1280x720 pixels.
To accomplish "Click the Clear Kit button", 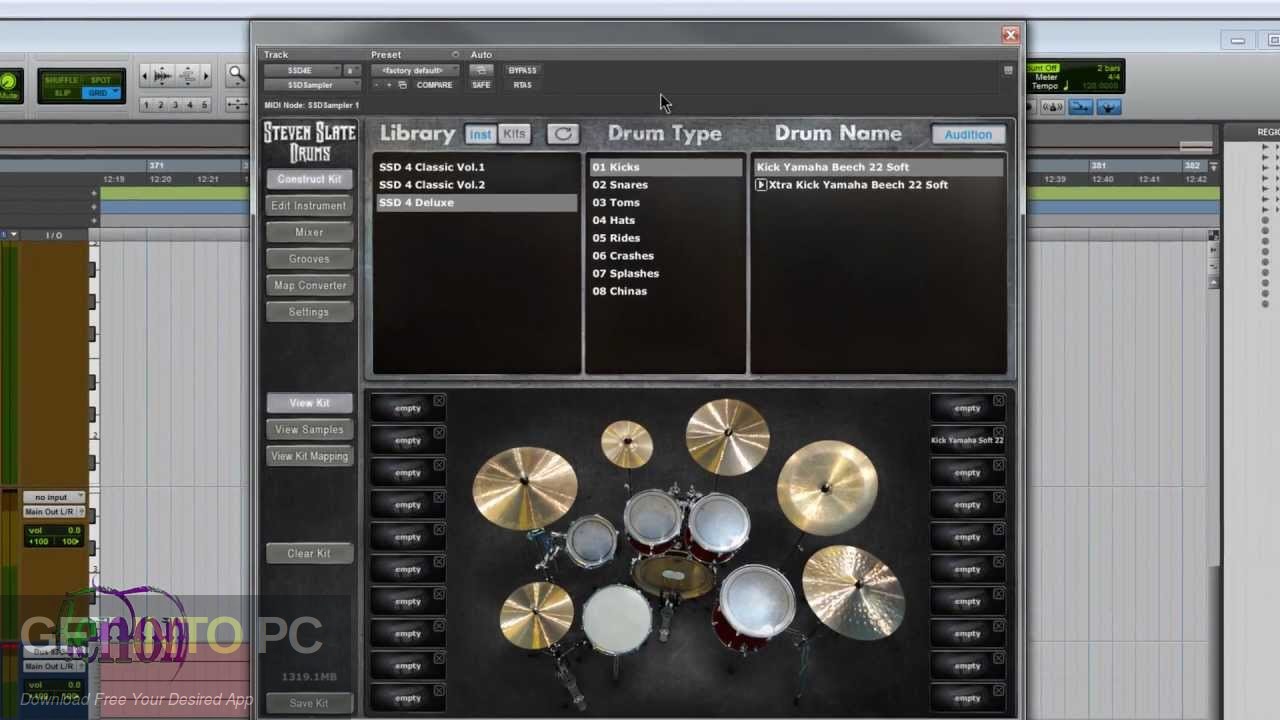I will tap(309, 553).
